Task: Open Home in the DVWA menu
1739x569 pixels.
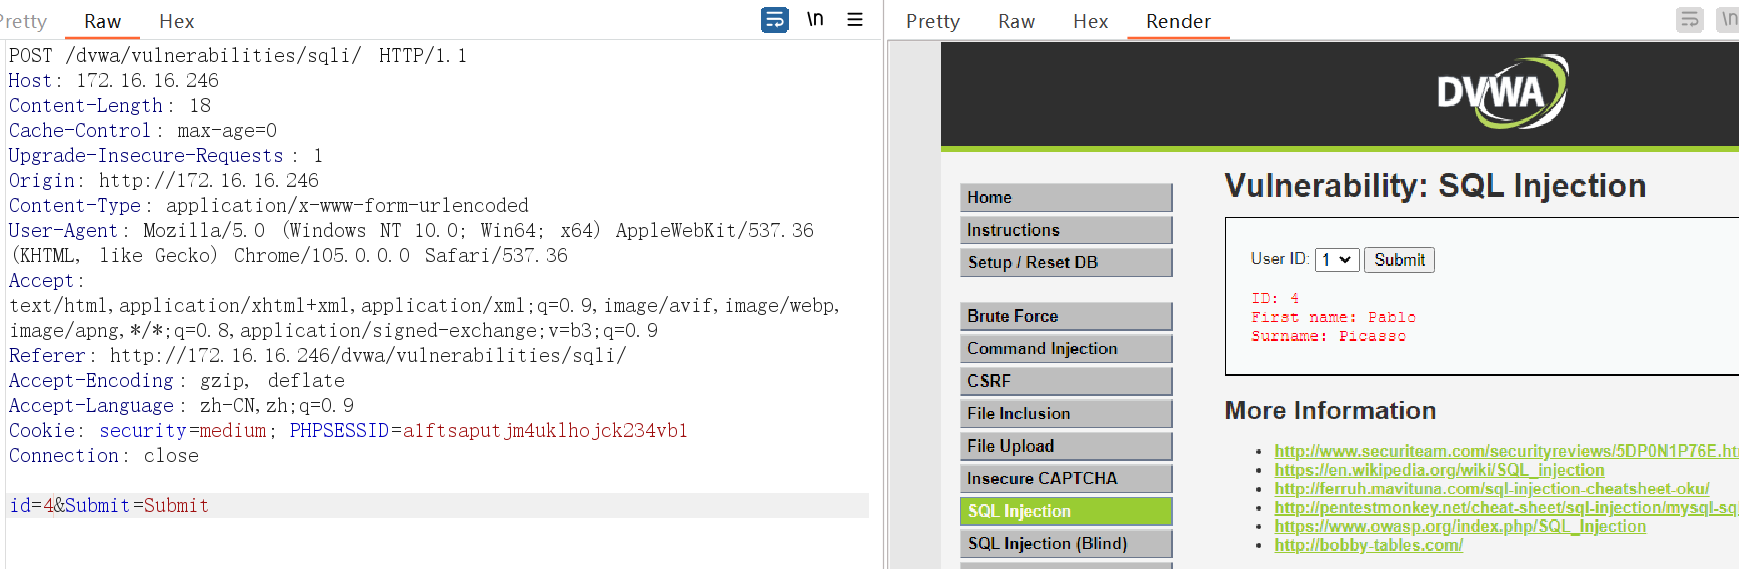Action: coord(1066,197)
